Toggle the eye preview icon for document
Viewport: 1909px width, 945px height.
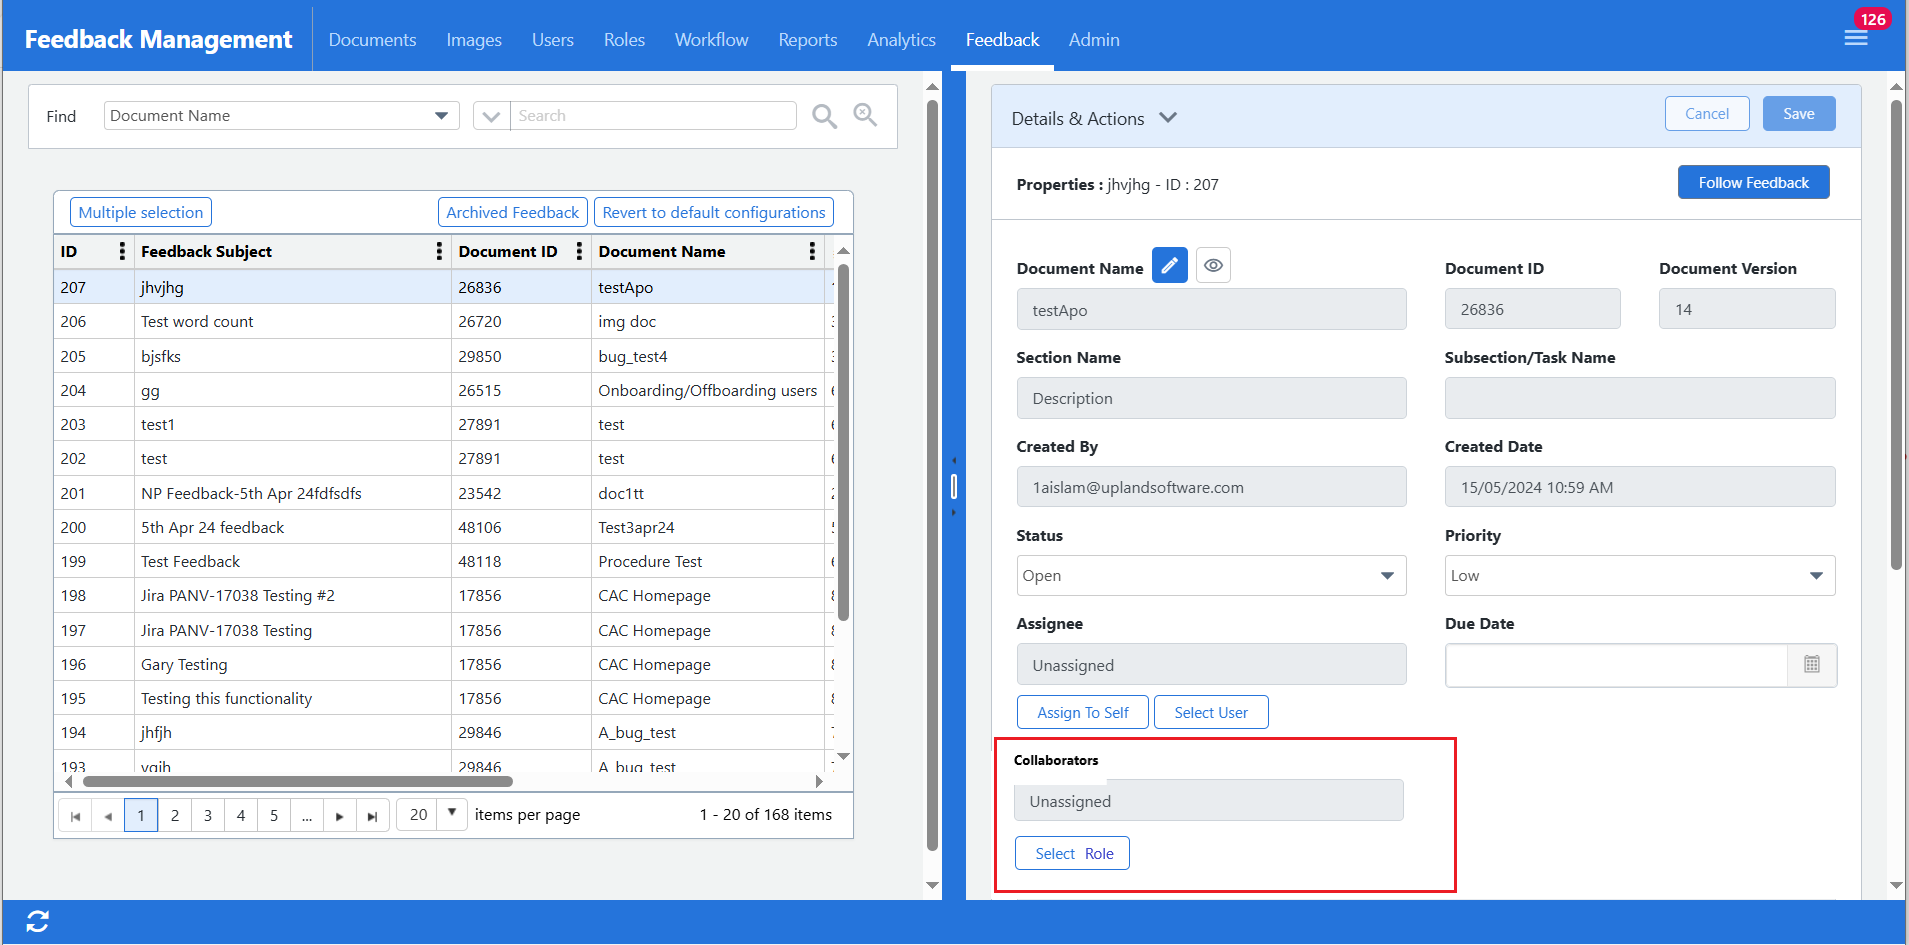point(1213,266)
